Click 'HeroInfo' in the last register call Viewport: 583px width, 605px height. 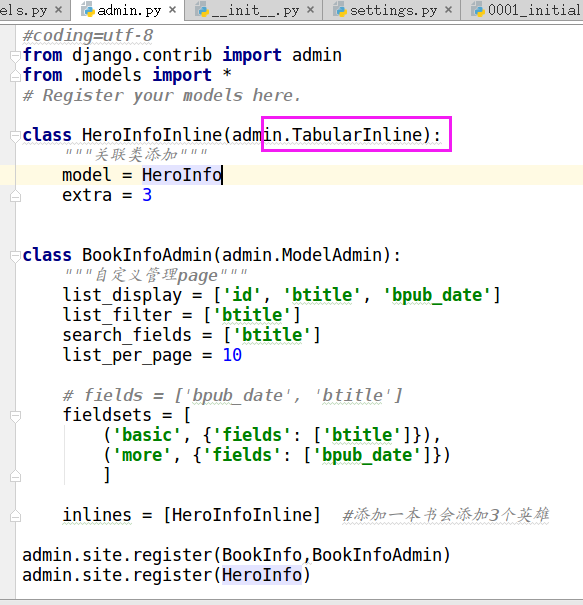click(262, 575)
